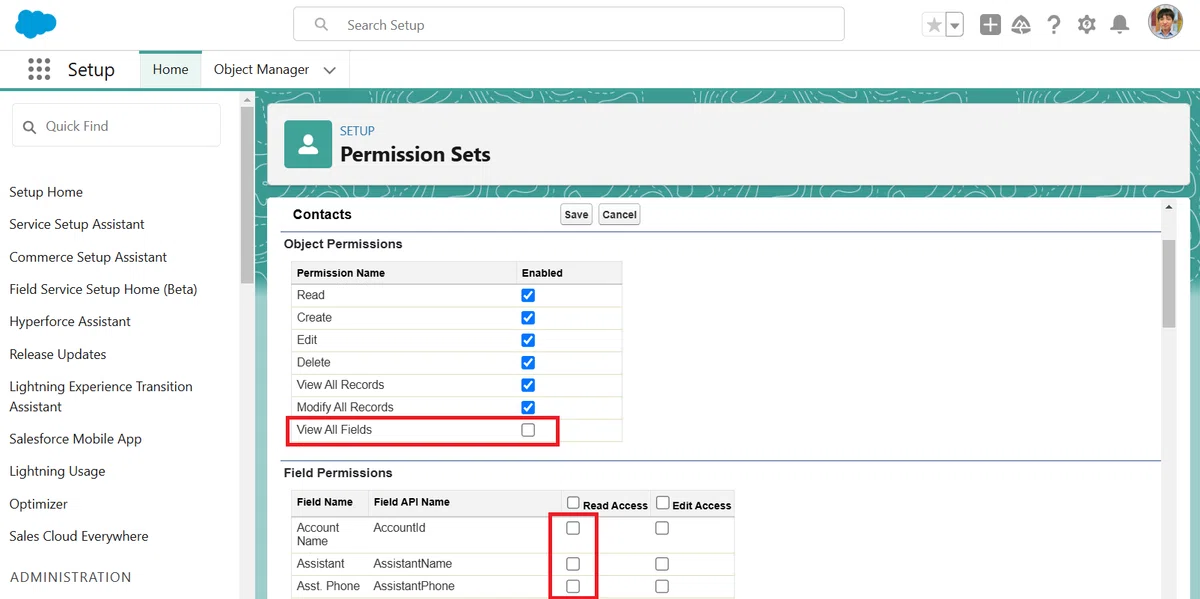Open the App Launcher dots grid
Viewport: 1200px width, 599px height.
click(39, 69)
